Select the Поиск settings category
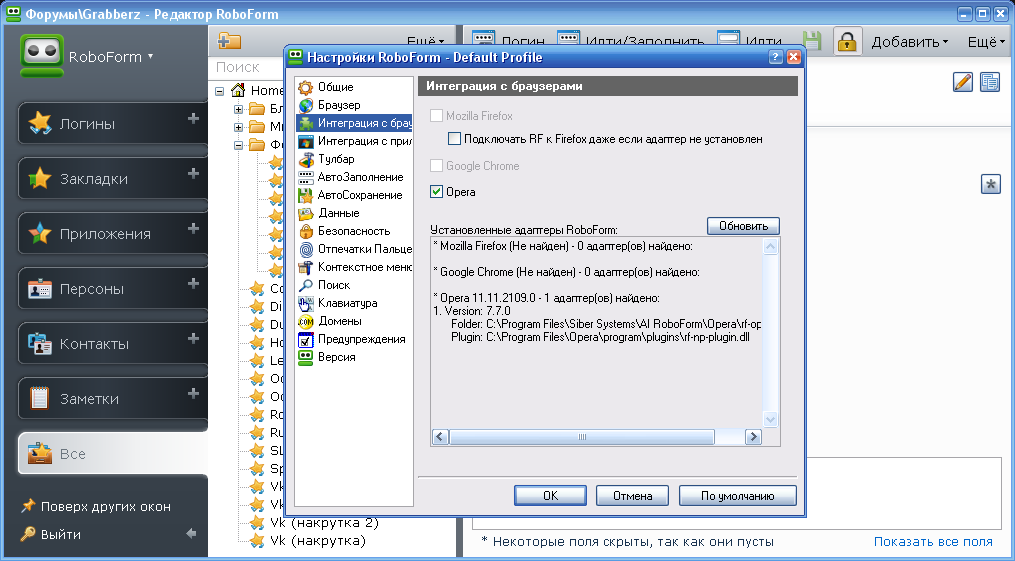 [324, 285]
